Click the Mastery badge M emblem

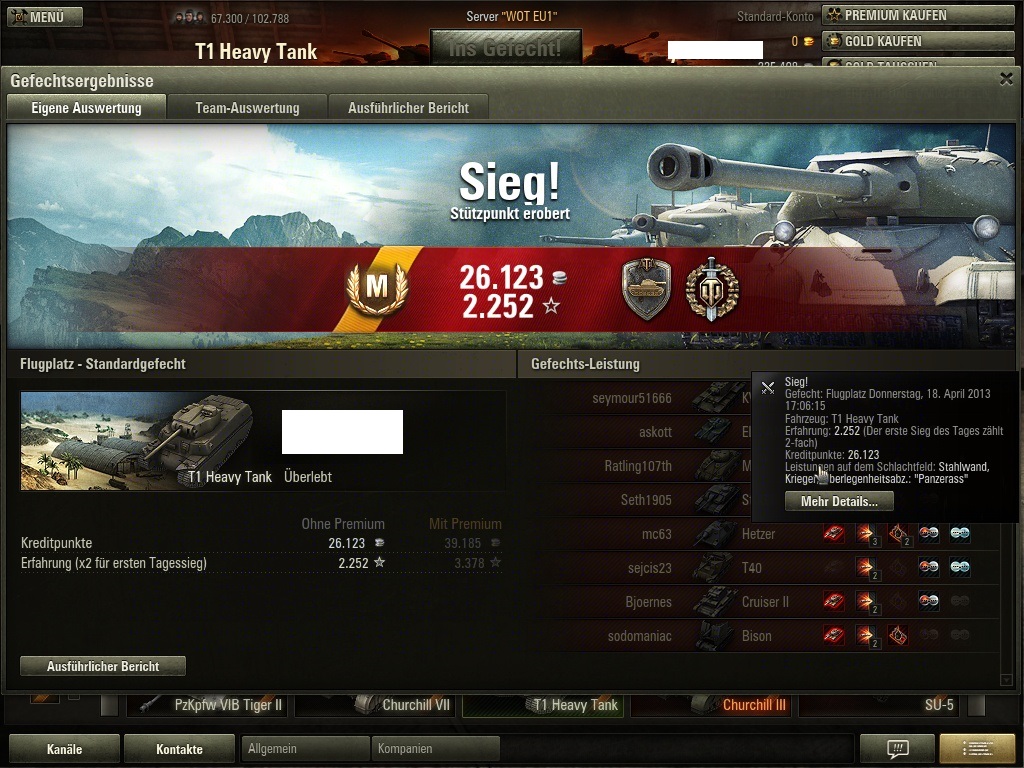click(x=377, y=288)
